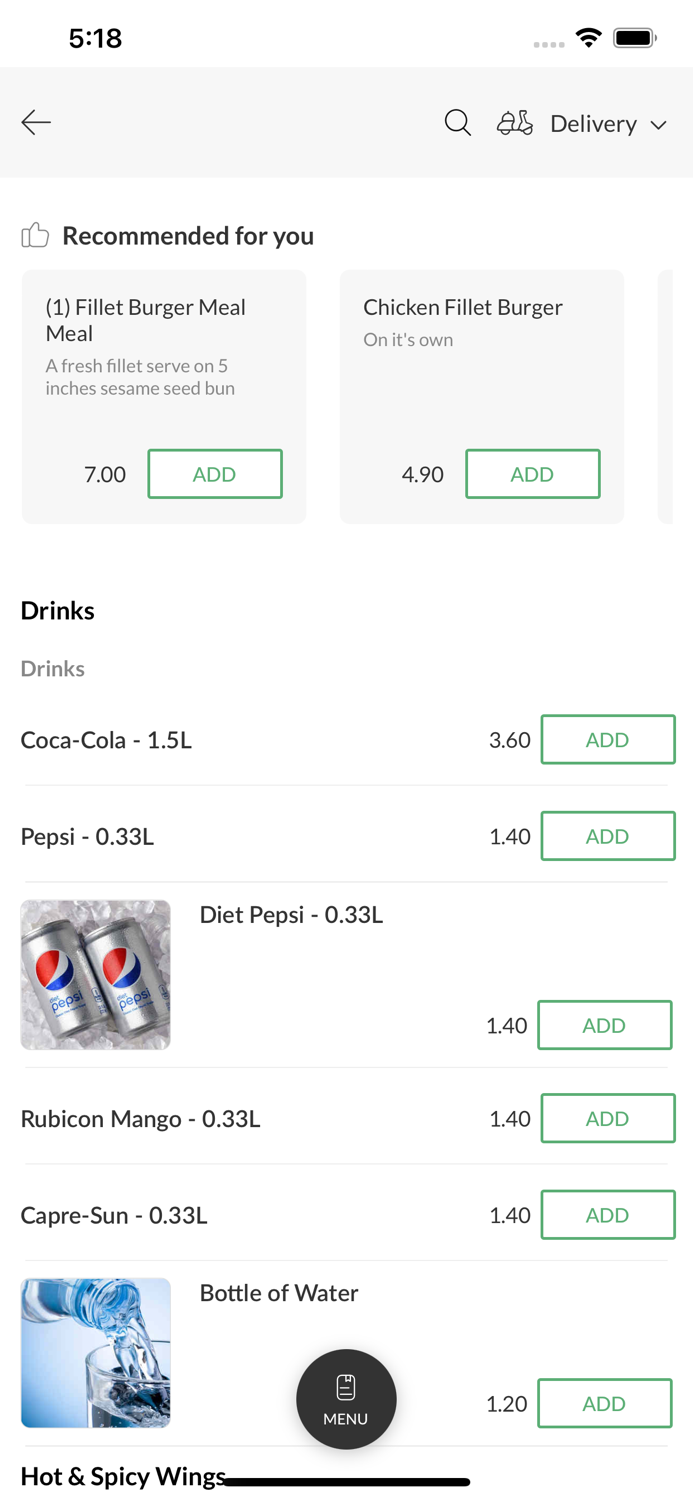Add Rubicon Mango 0.33L to order

[x=607, y=1118]
